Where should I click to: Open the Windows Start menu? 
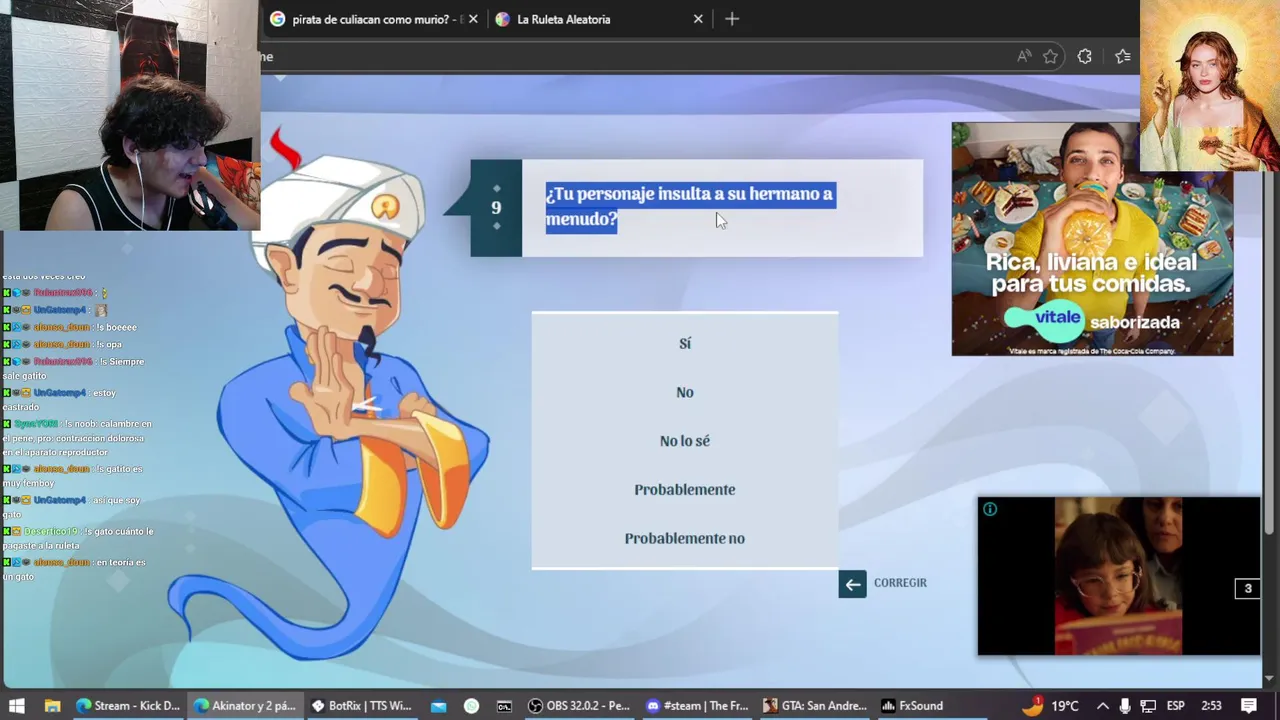(x=17, y=705)
